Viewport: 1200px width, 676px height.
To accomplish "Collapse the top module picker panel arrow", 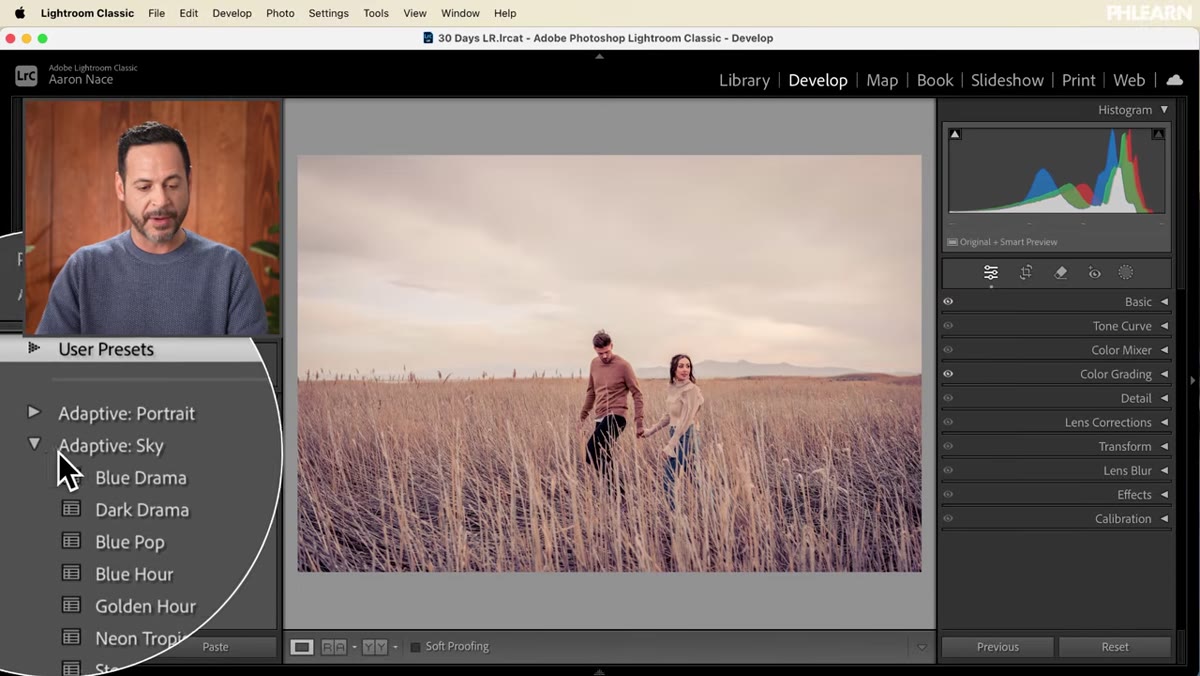I will 600,56.
